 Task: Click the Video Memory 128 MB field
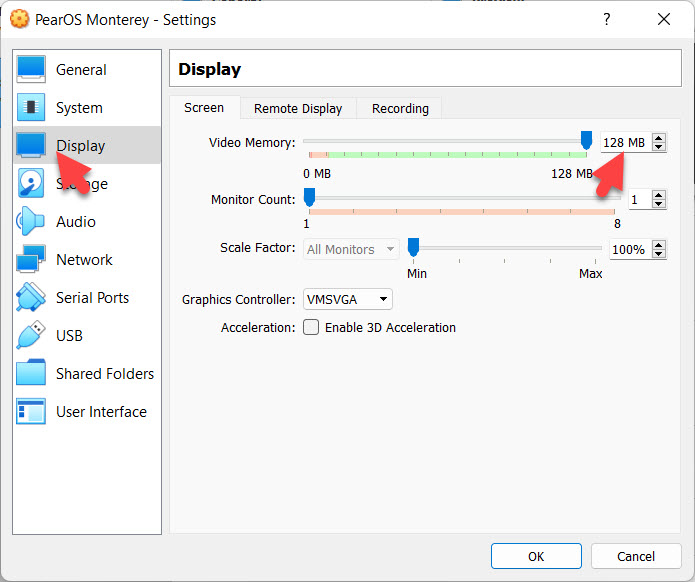[x=626, y=142]
